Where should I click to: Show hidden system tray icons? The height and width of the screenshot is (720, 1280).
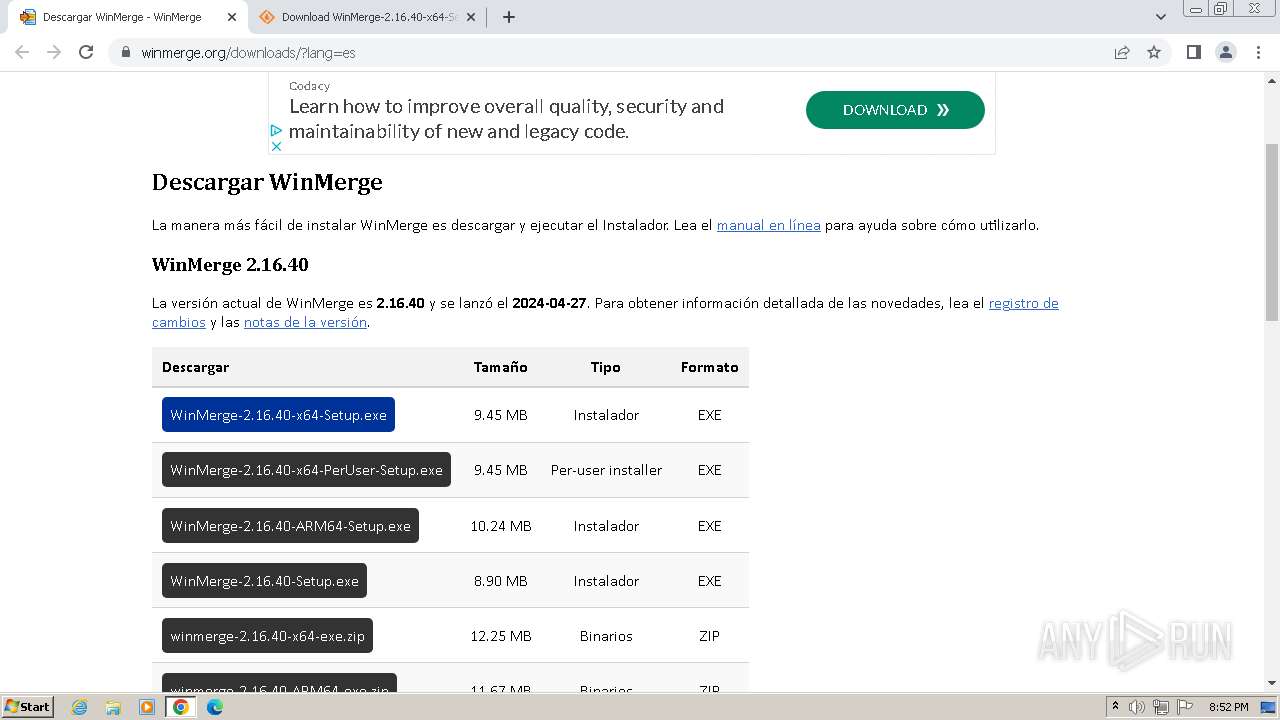point(1115,707)
